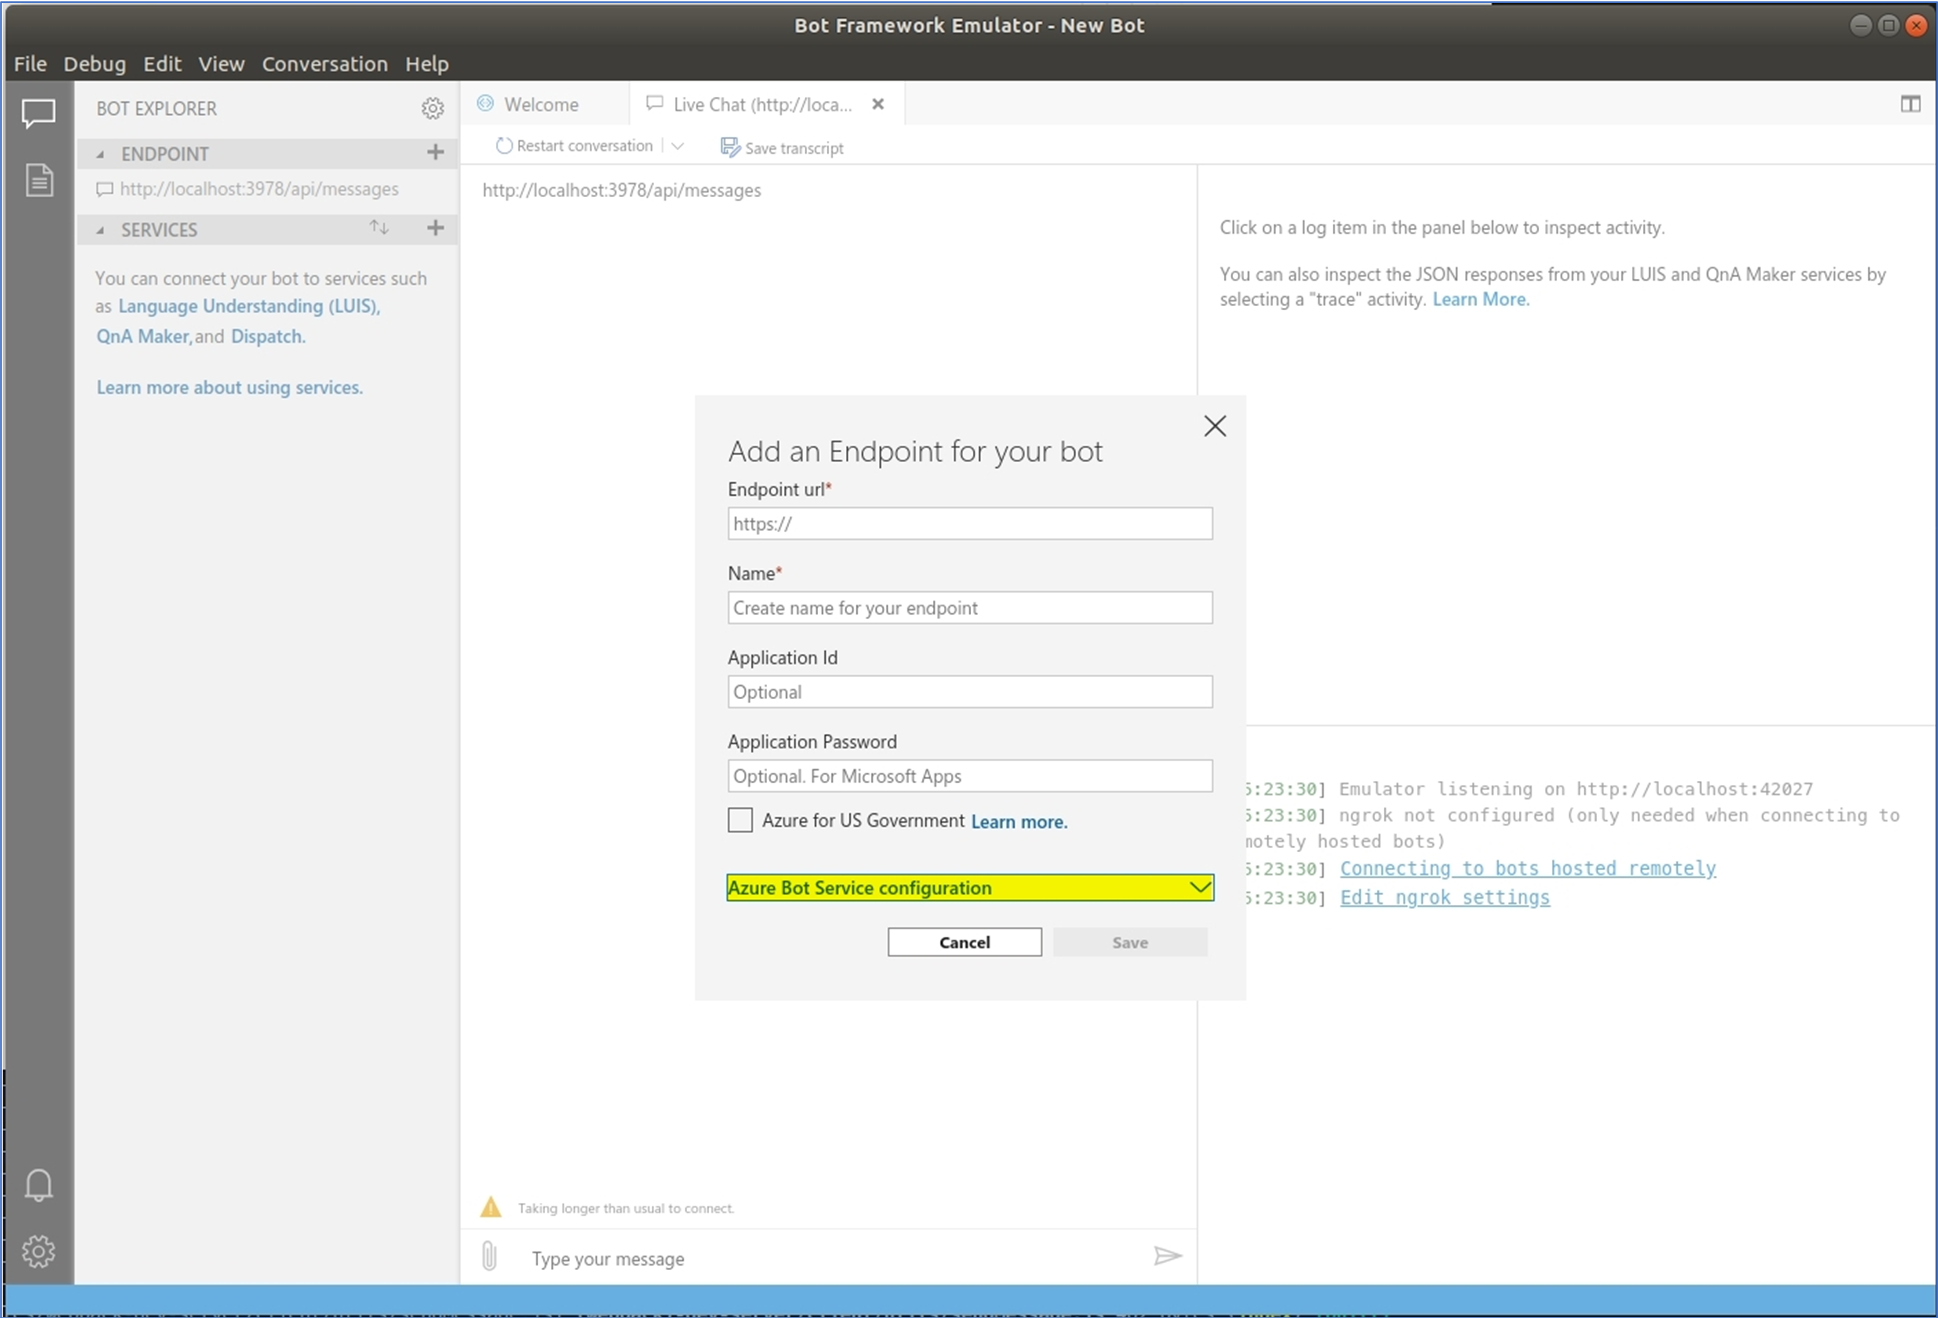
Task: Open the QnA Maker link
Action: tap(143, 336)
